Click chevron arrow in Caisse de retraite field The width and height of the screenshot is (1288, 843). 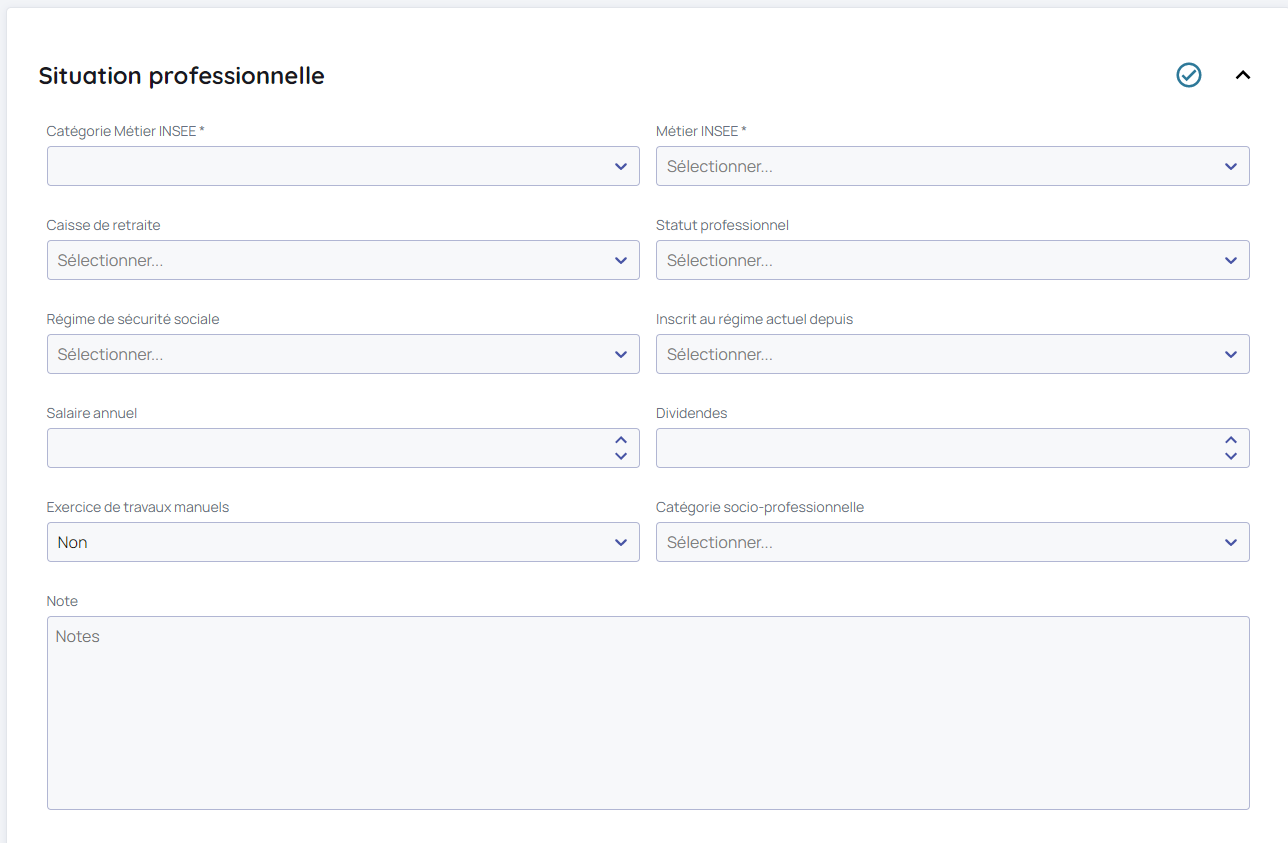pos(621,261)
